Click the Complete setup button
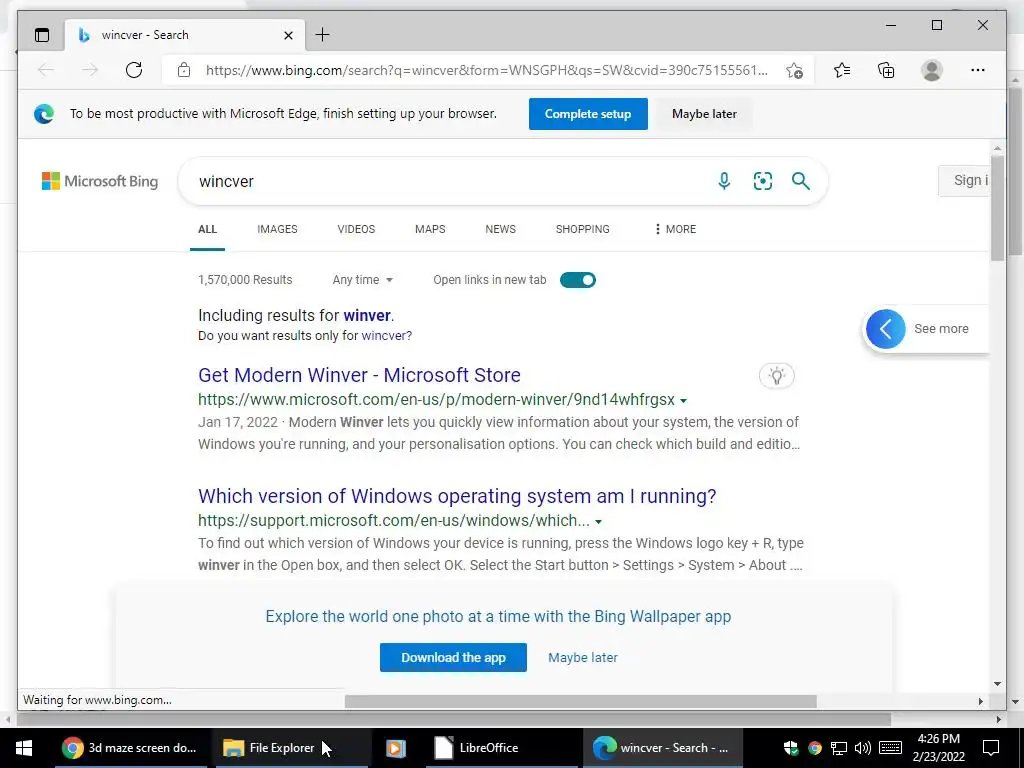Image resolution: width=1024 pixels, height=768 pixels. point(588,114)
